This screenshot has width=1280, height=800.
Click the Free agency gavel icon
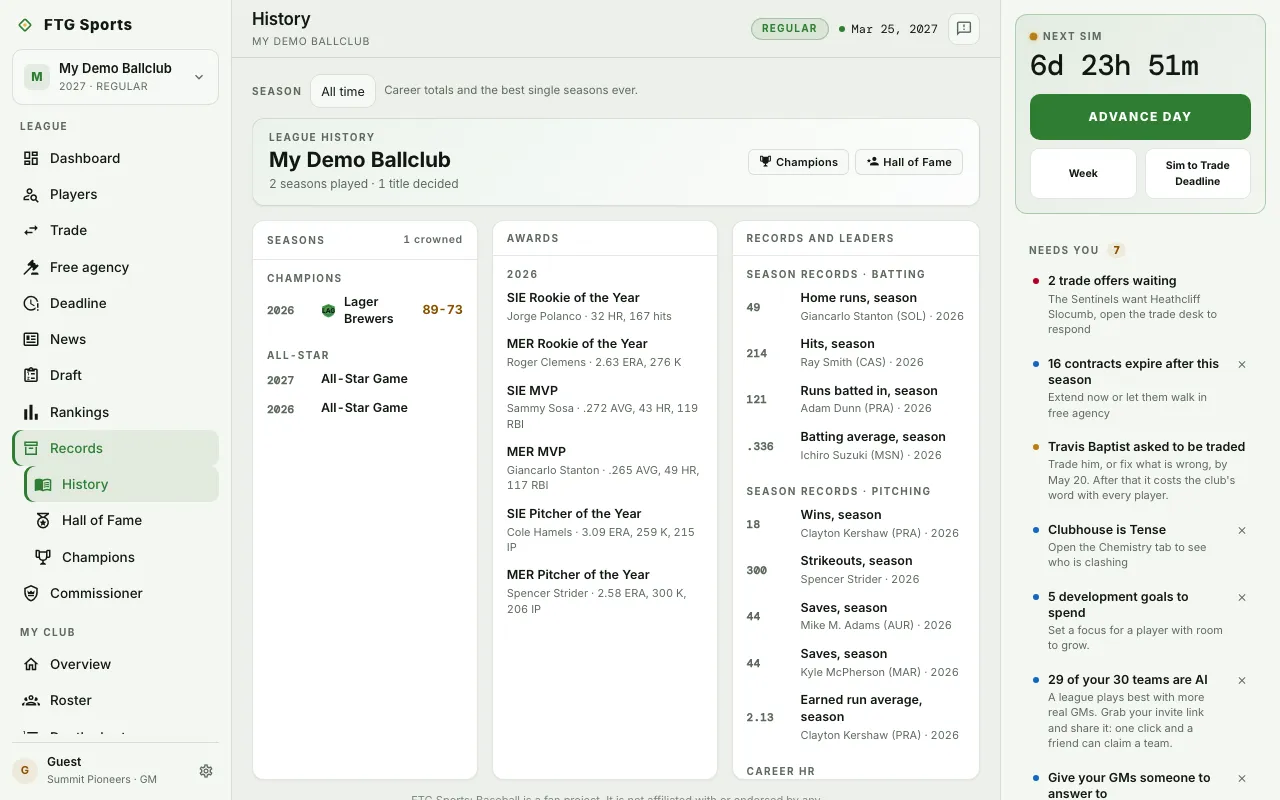coord(31,267)
